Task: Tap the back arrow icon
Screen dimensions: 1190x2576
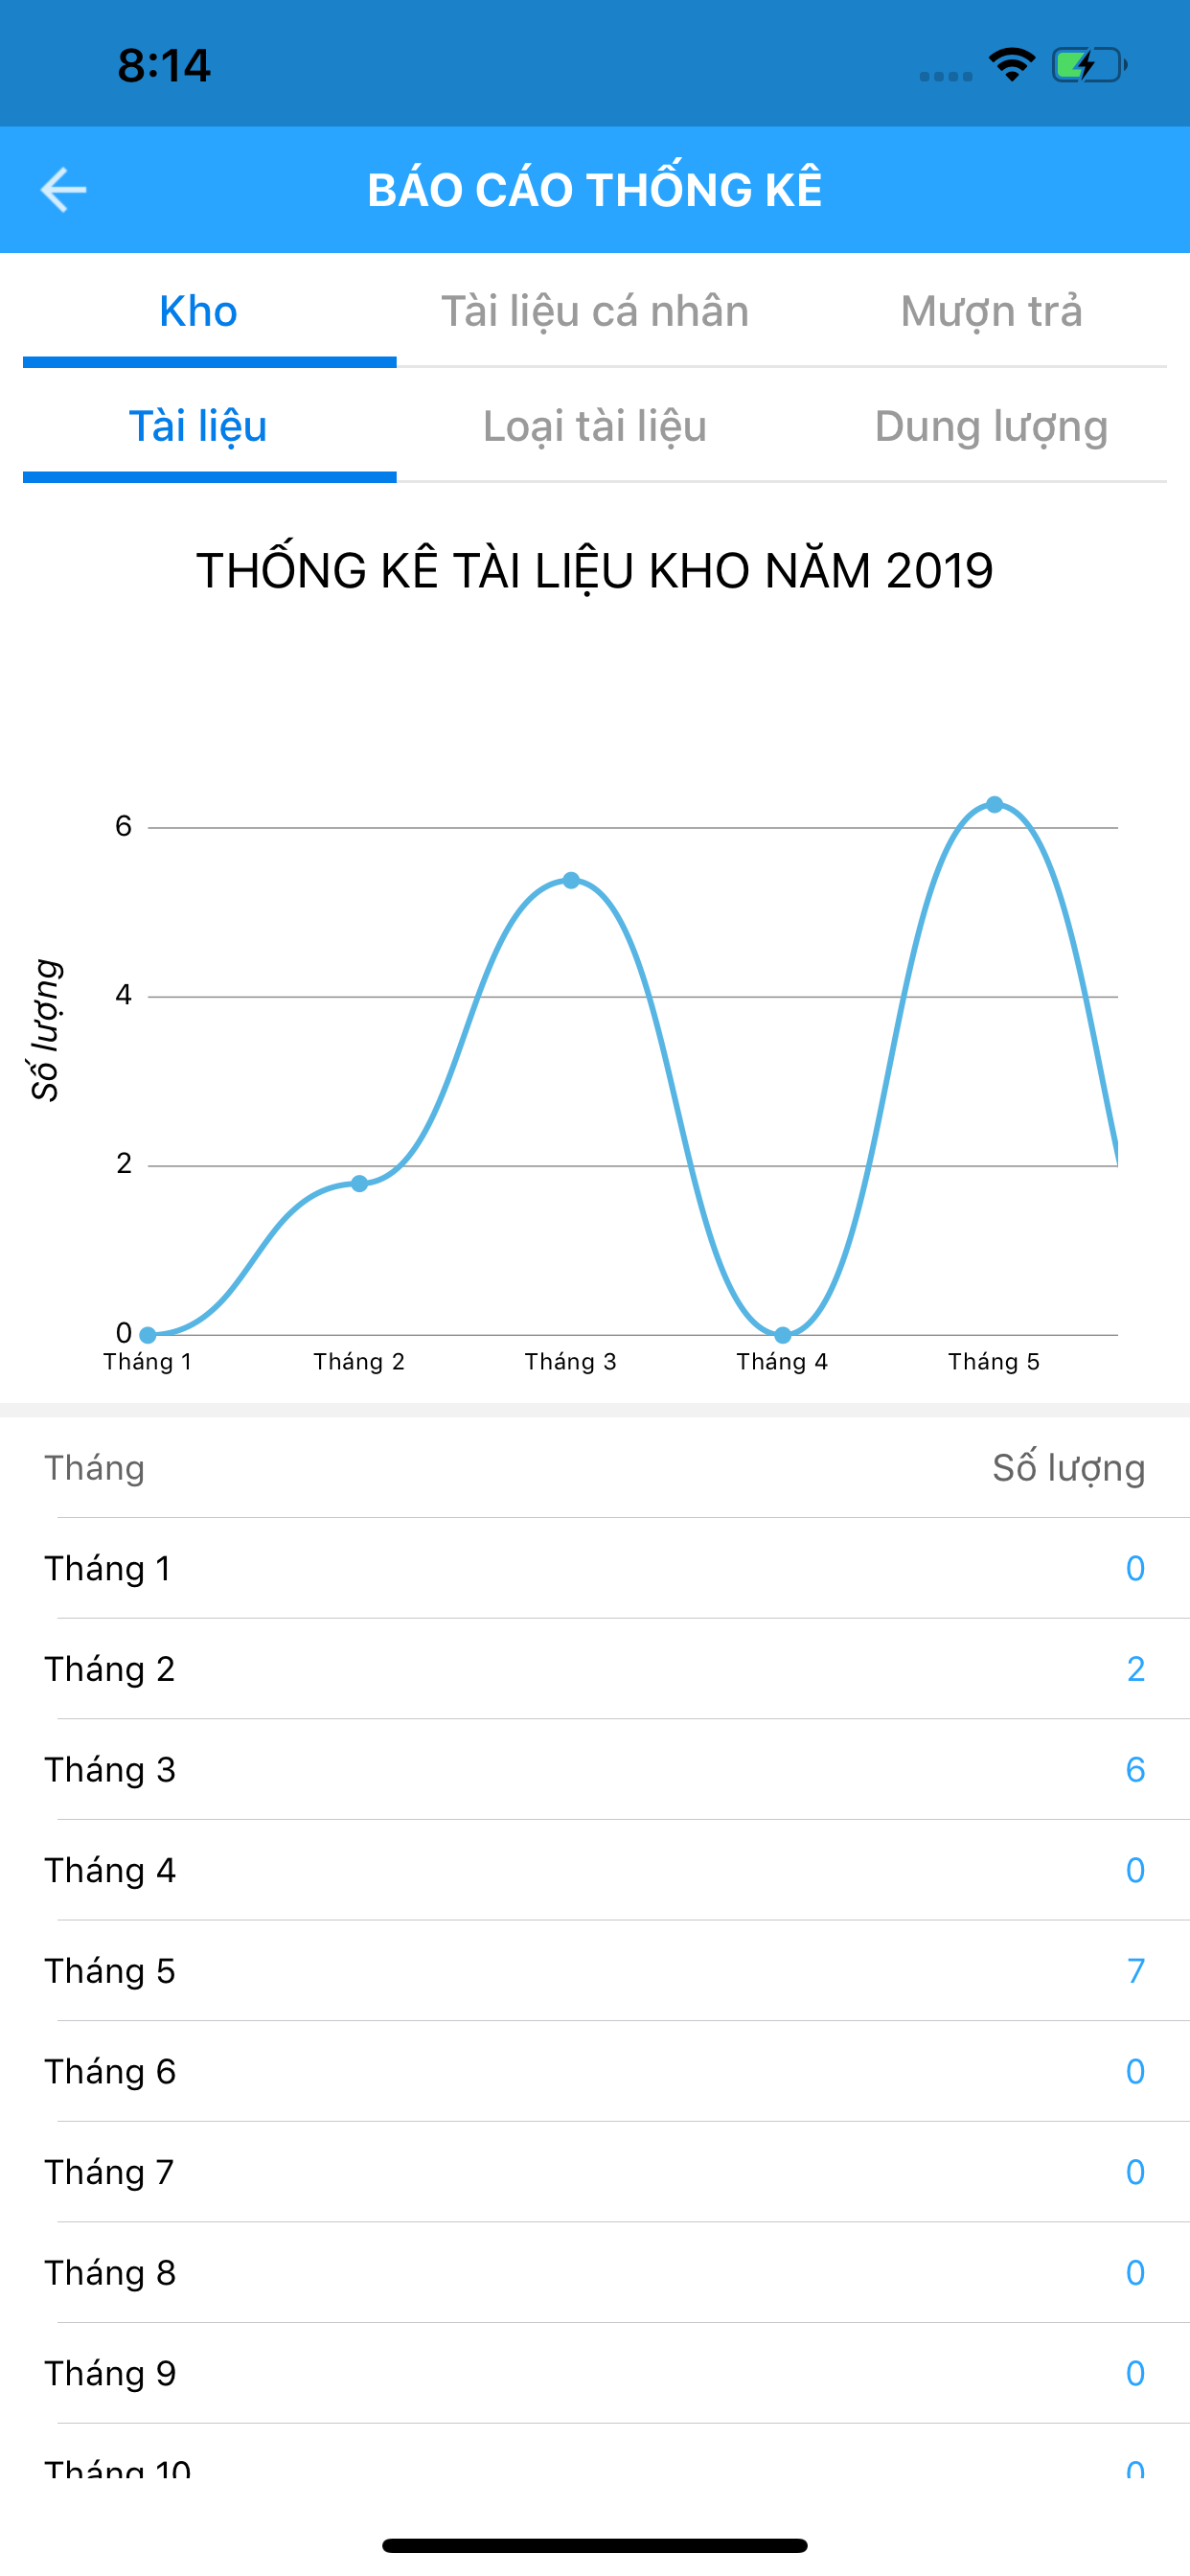Action: 63,190
